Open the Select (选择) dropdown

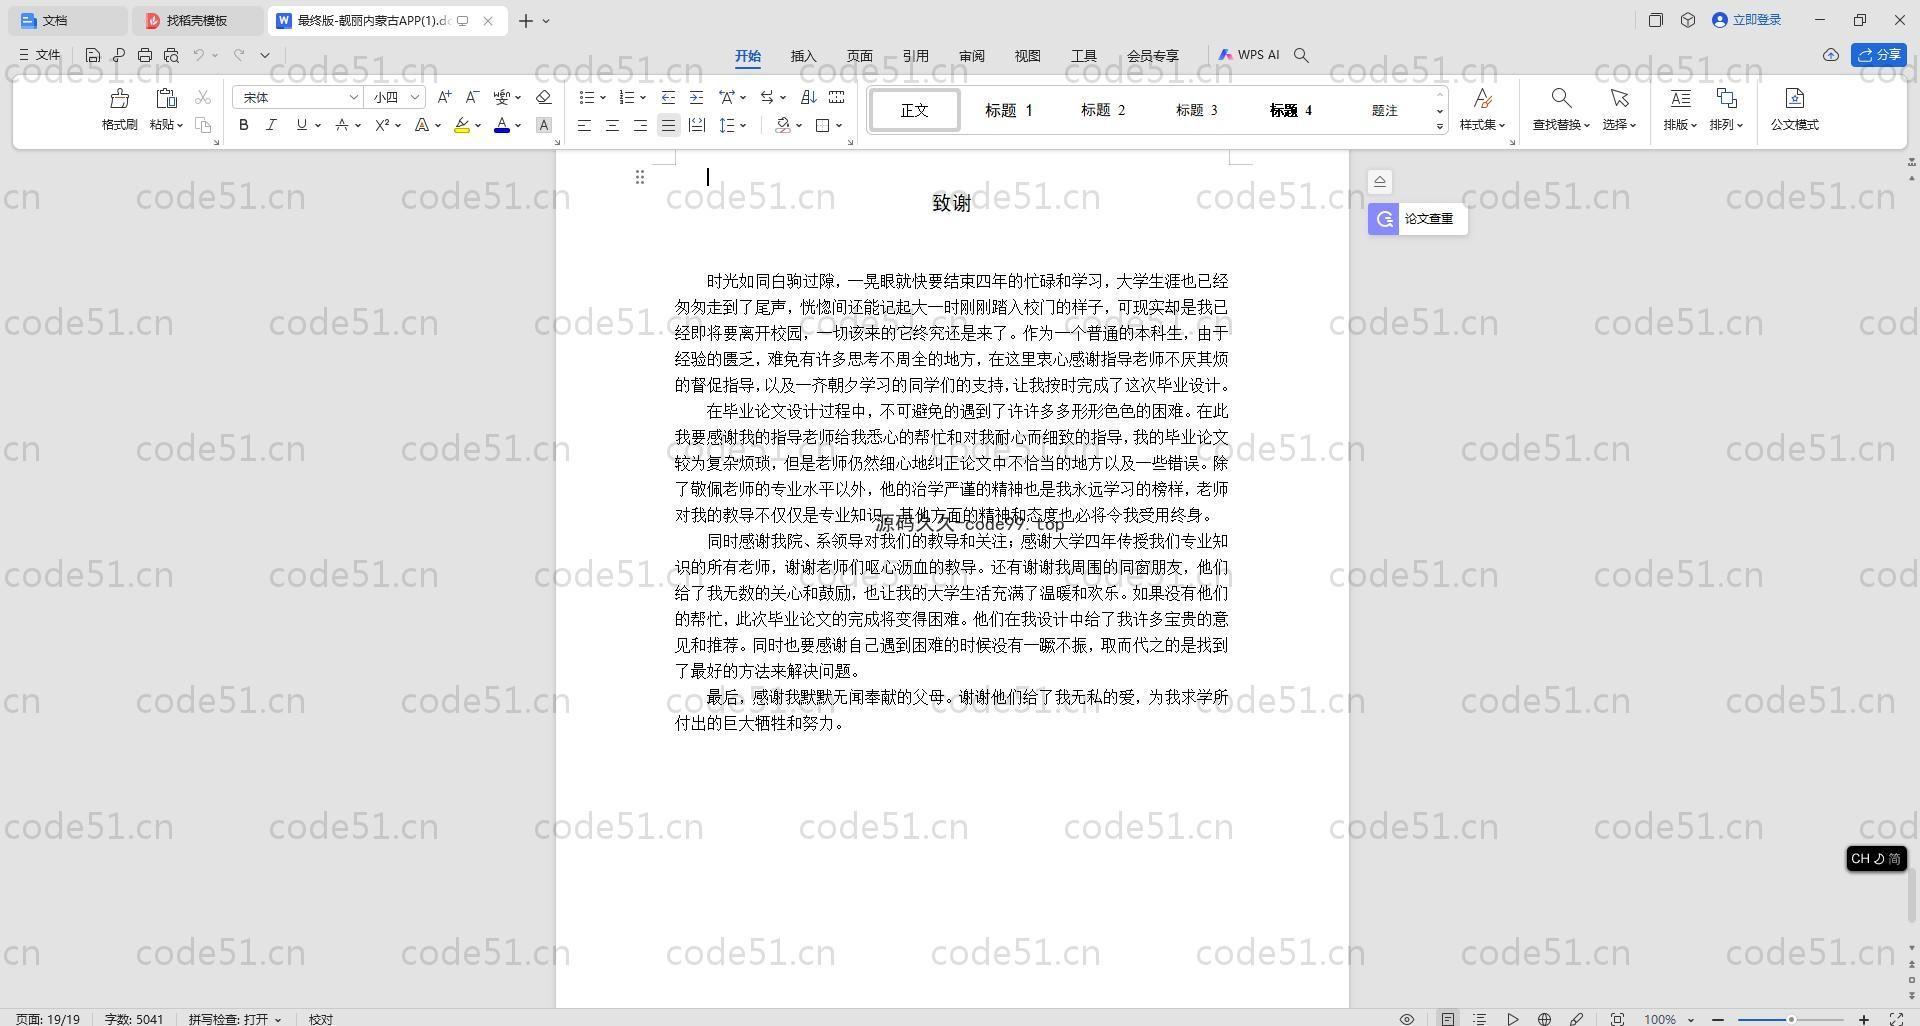click(1619, 125)
